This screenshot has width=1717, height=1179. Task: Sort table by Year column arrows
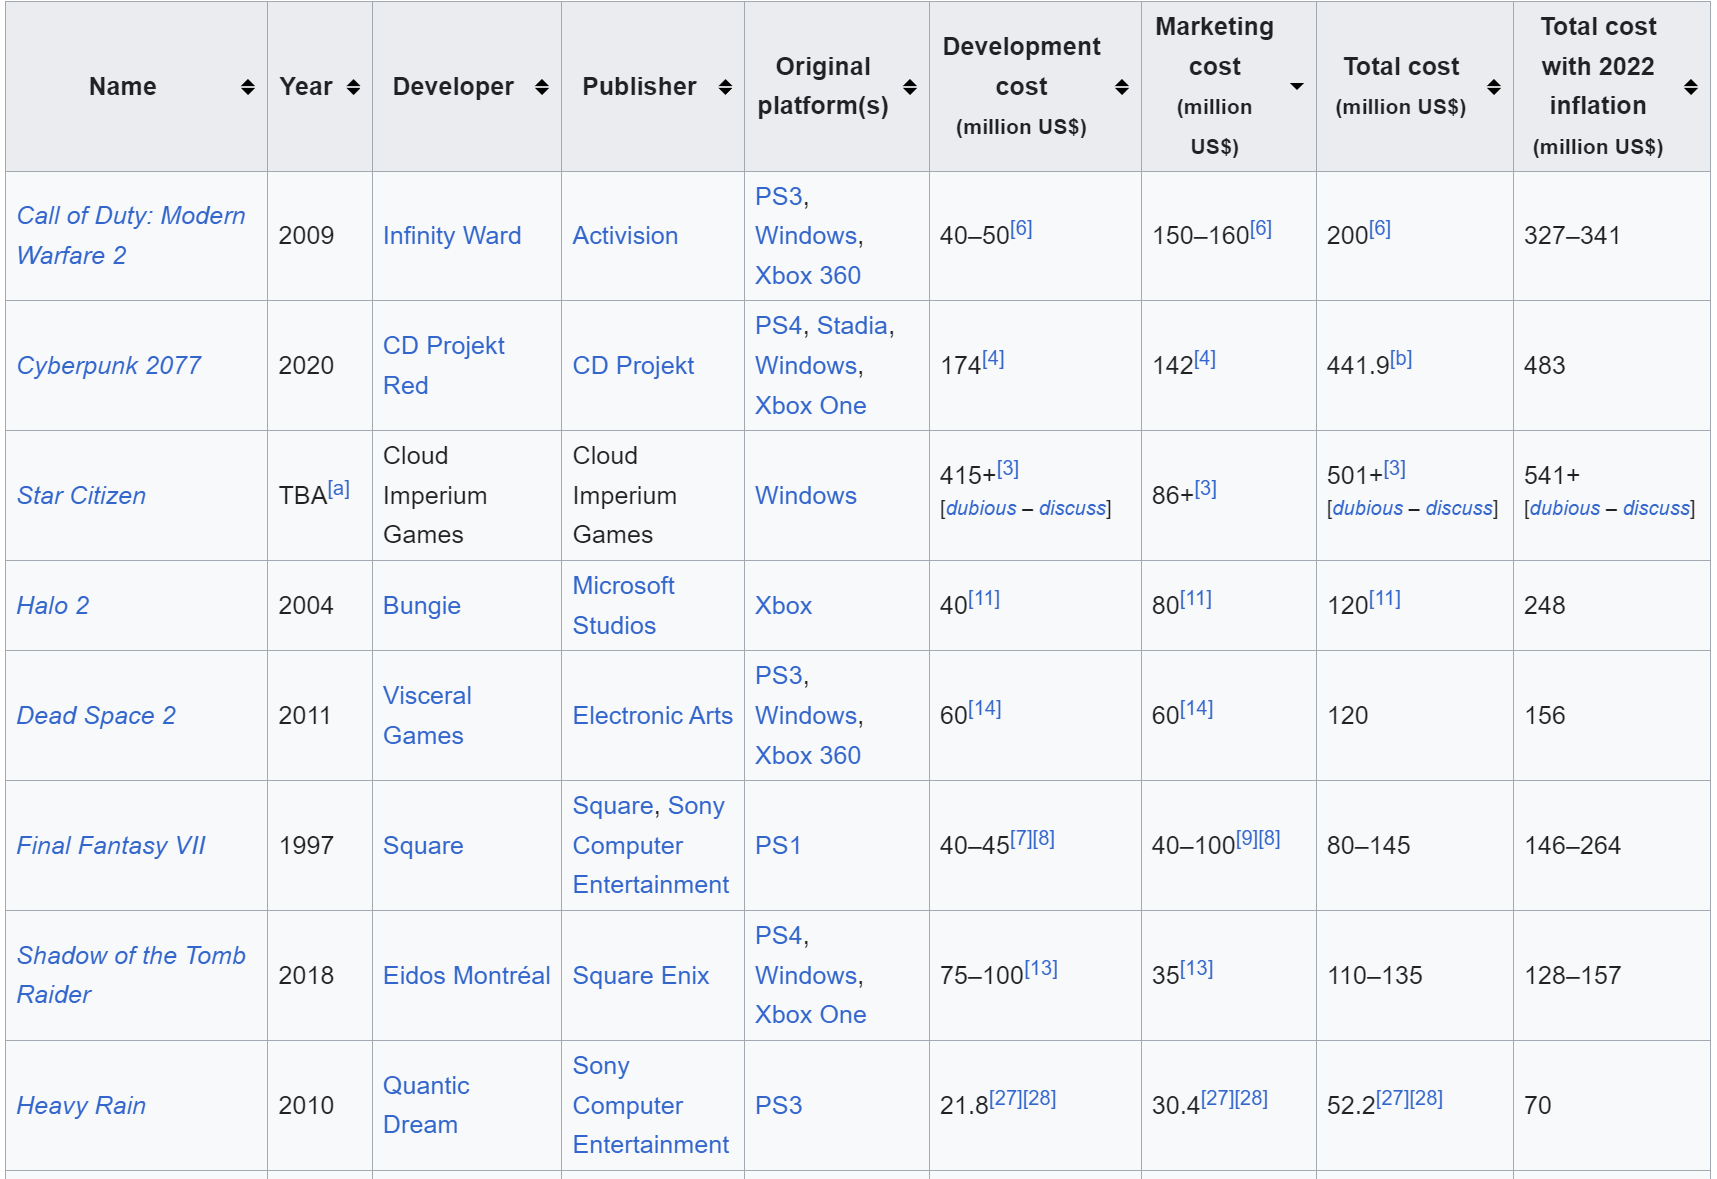pos(353,87)
